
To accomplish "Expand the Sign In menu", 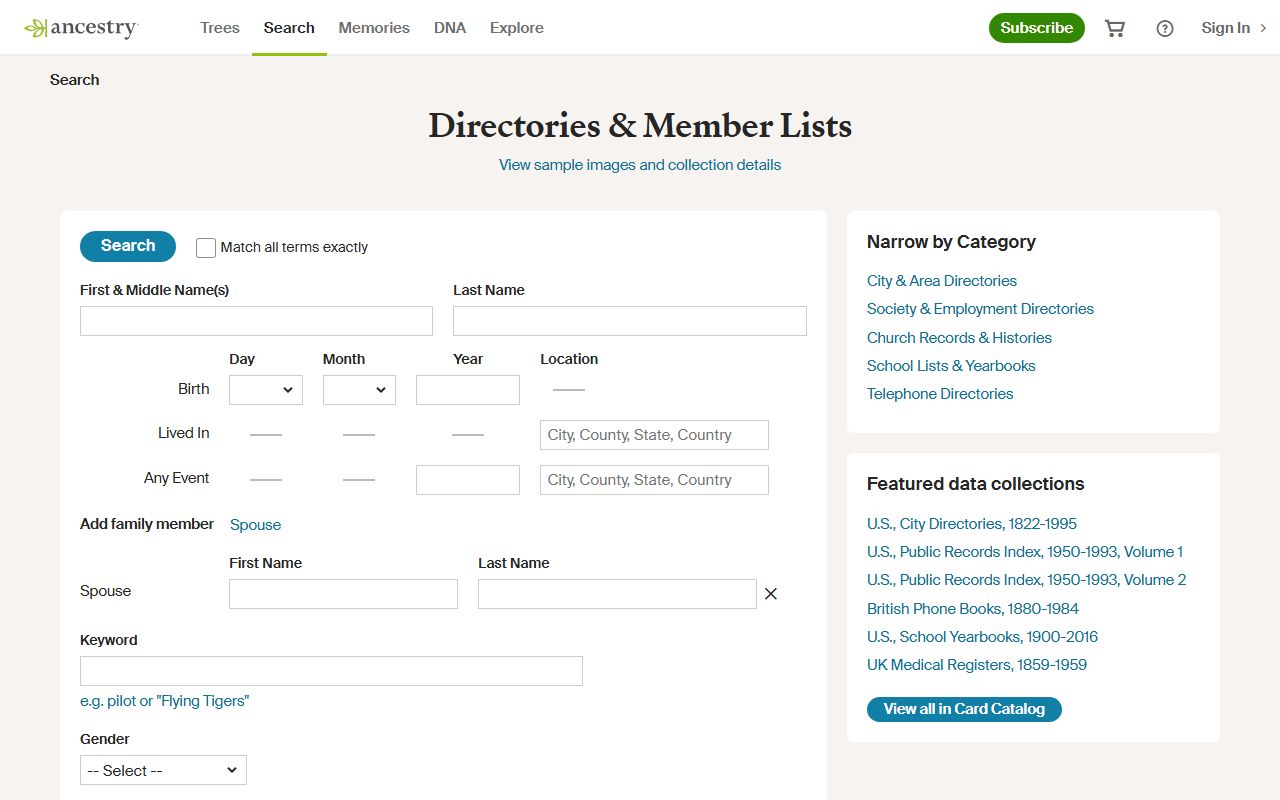I will [1234, 28].
